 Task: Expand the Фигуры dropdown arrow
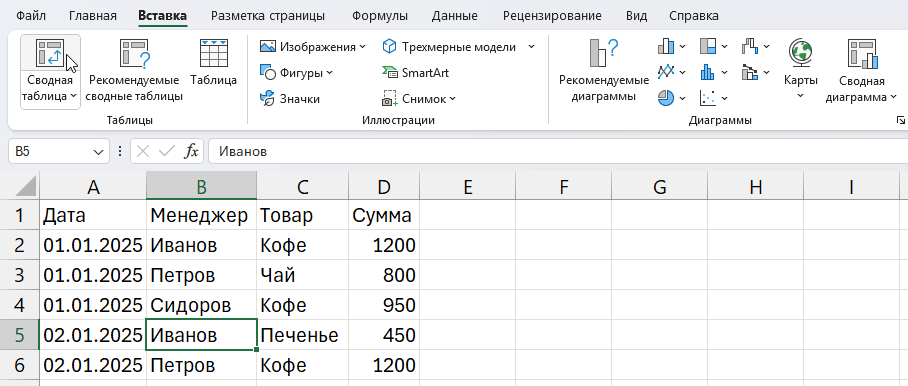tap(329, 73)
